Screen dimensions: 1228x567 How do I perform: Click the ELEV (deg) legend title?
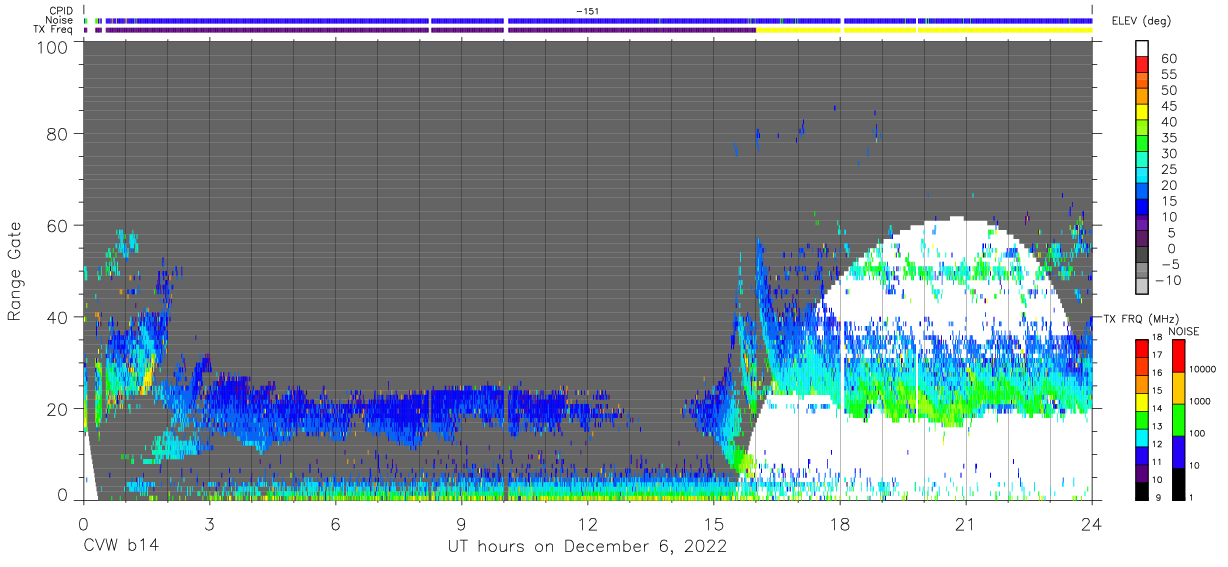[1141, 20]
